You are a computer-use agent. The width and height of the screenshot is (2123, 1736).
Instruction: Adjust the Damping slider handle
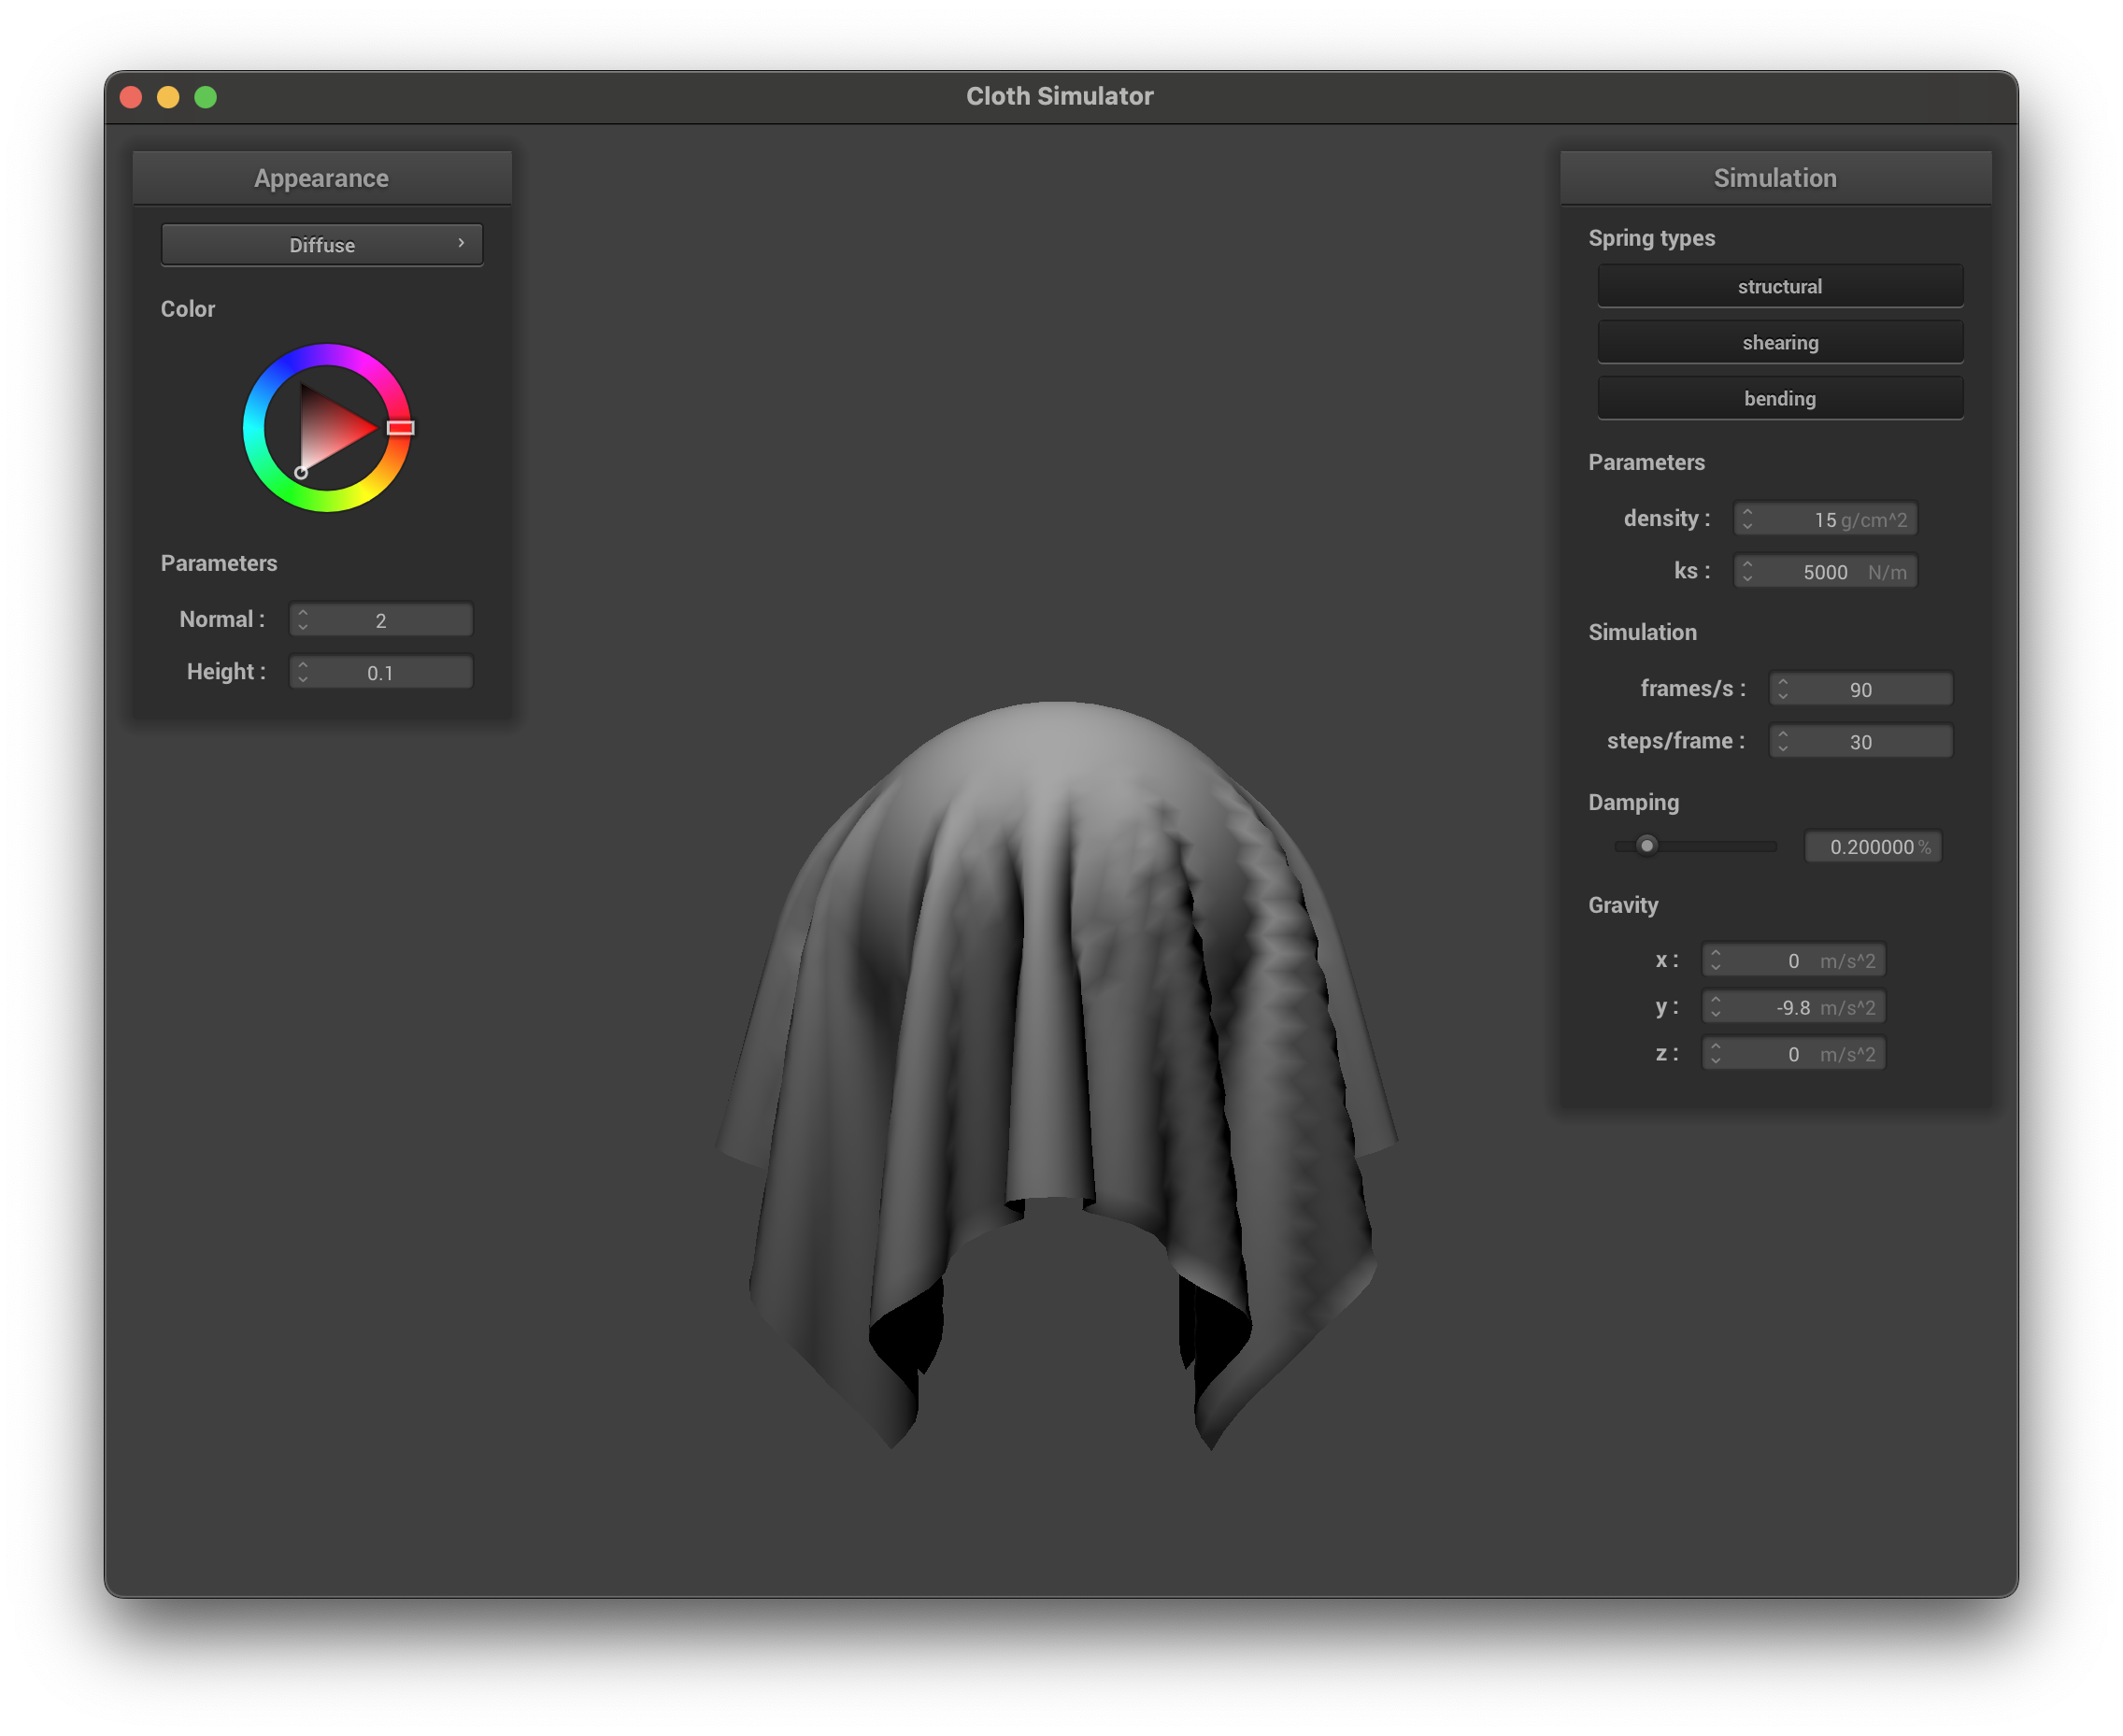pyautogui.click(x=1647, y=846)
